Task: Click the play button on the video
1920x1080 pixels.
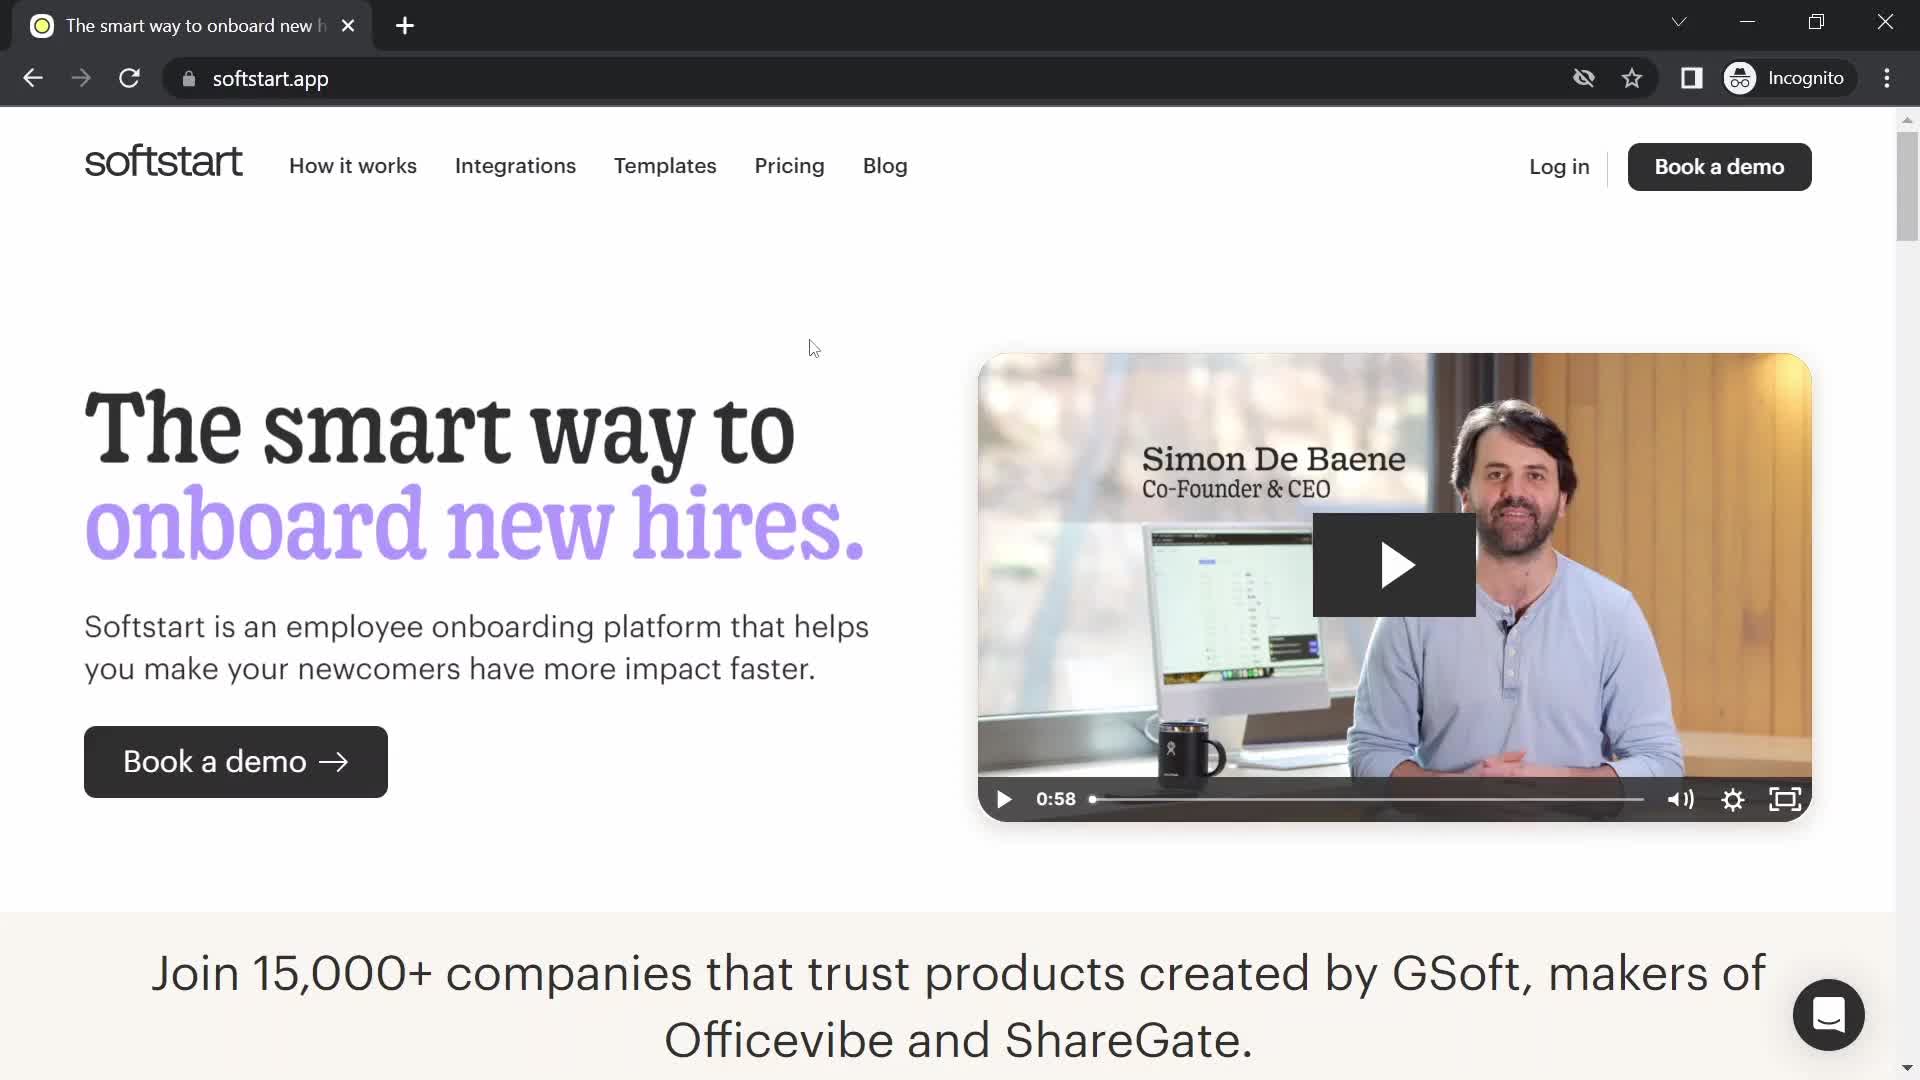Action: [x=1394, y=566]
